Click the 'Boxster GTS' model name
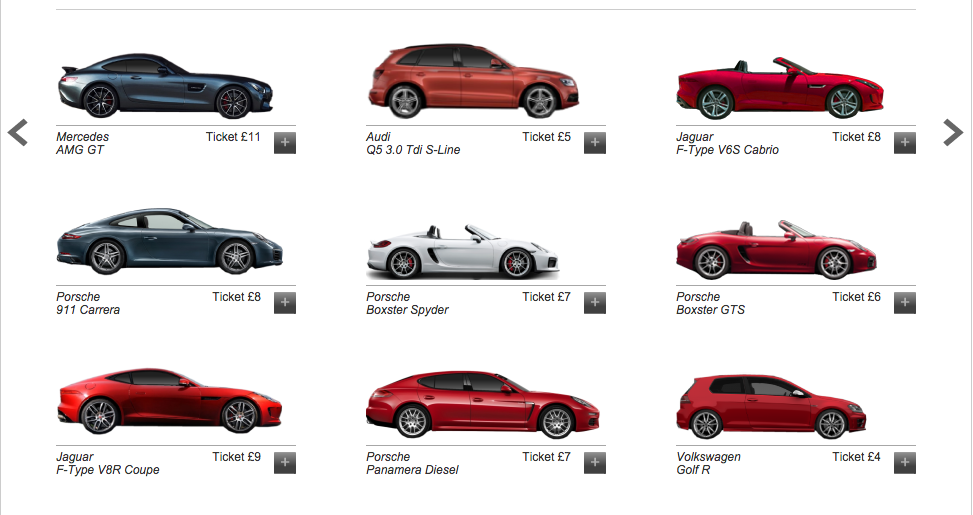 coord(711,310)
